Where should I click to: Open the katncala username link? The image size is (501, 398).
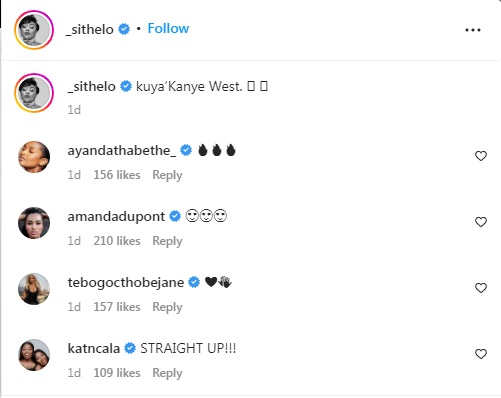point(94,349)
